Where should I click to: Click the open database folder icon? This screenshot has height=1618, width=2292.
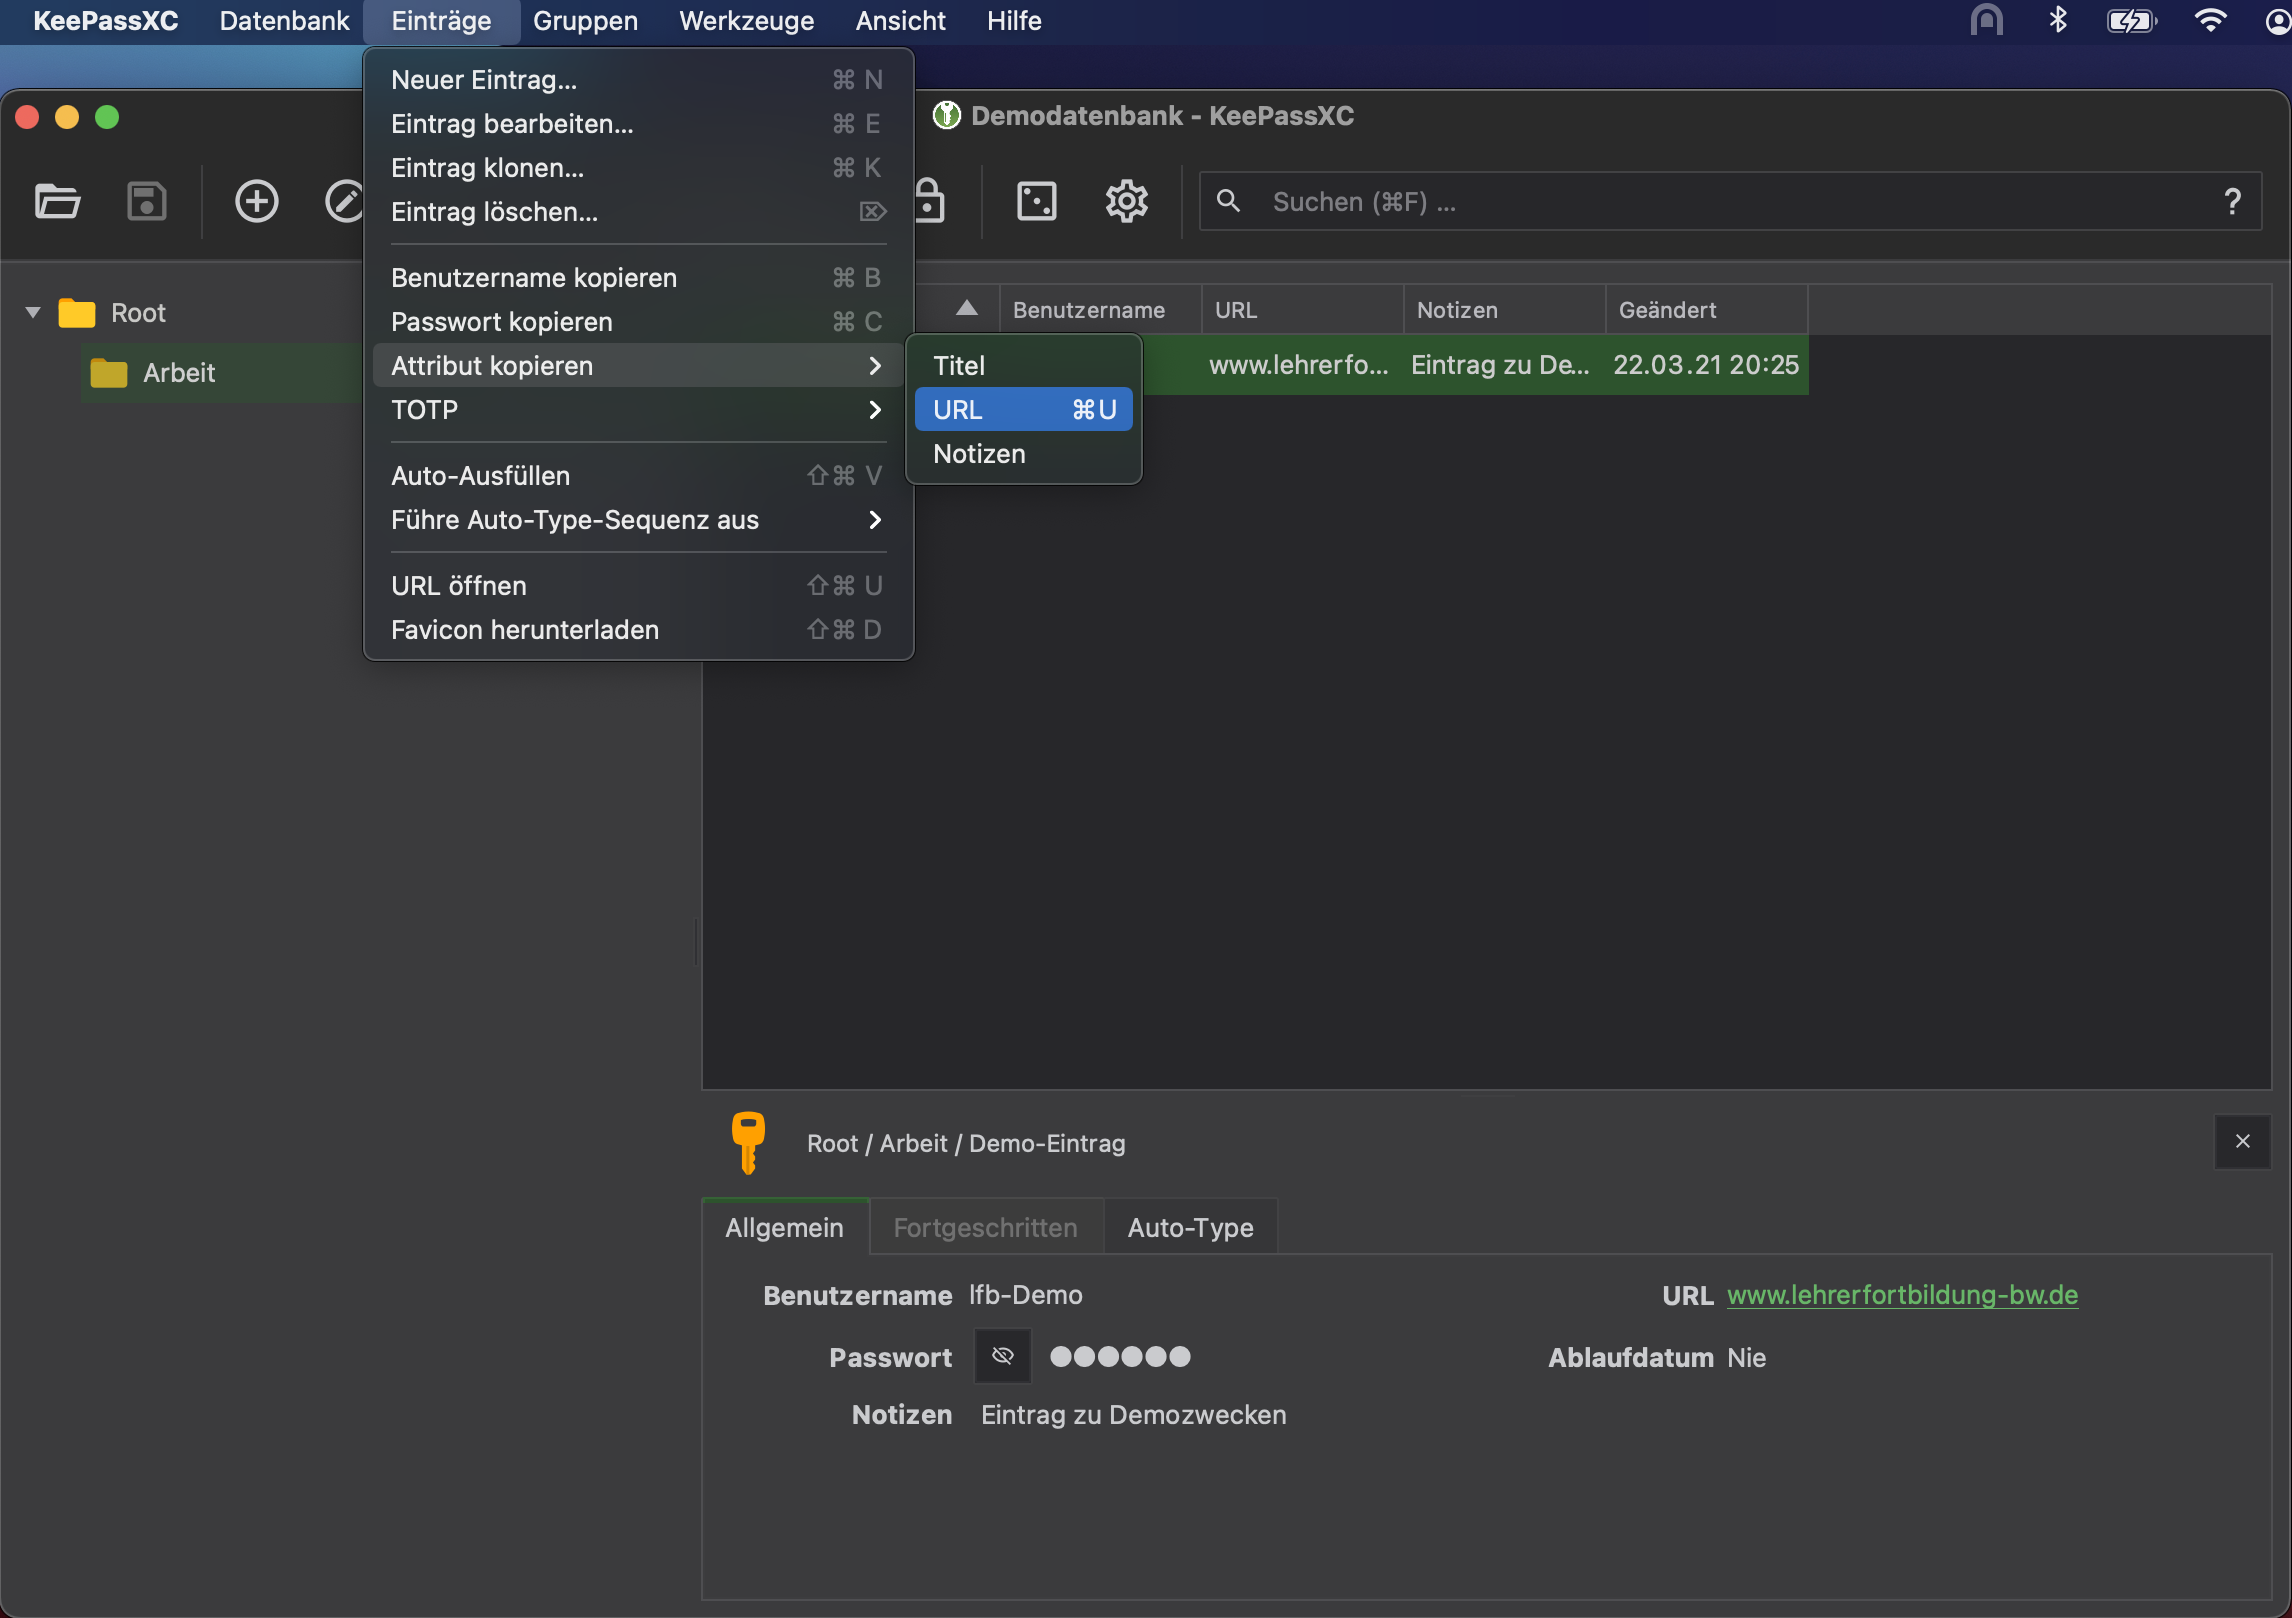[x=57, y=201]
